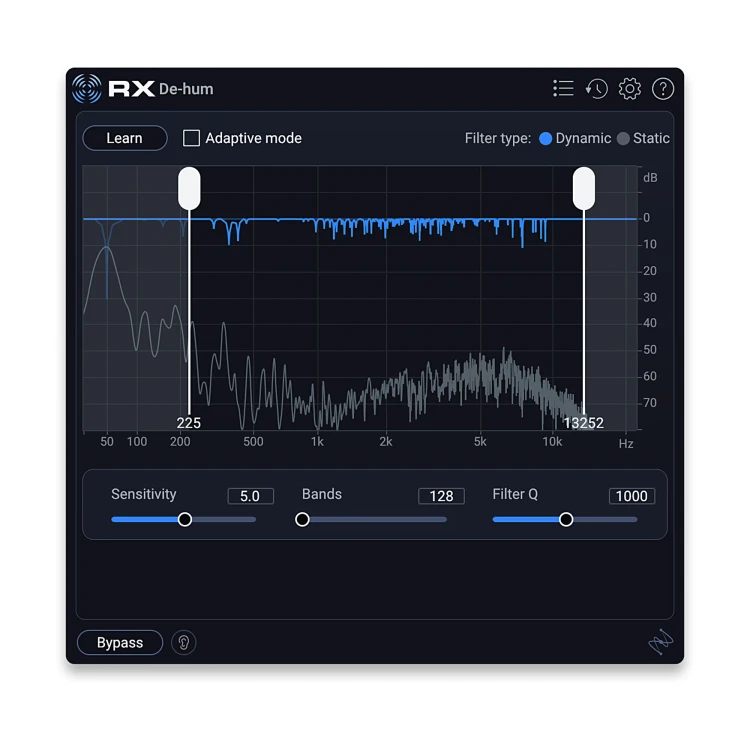Open the preset list icon
The image size is (750, 750).
click(563, 88)
